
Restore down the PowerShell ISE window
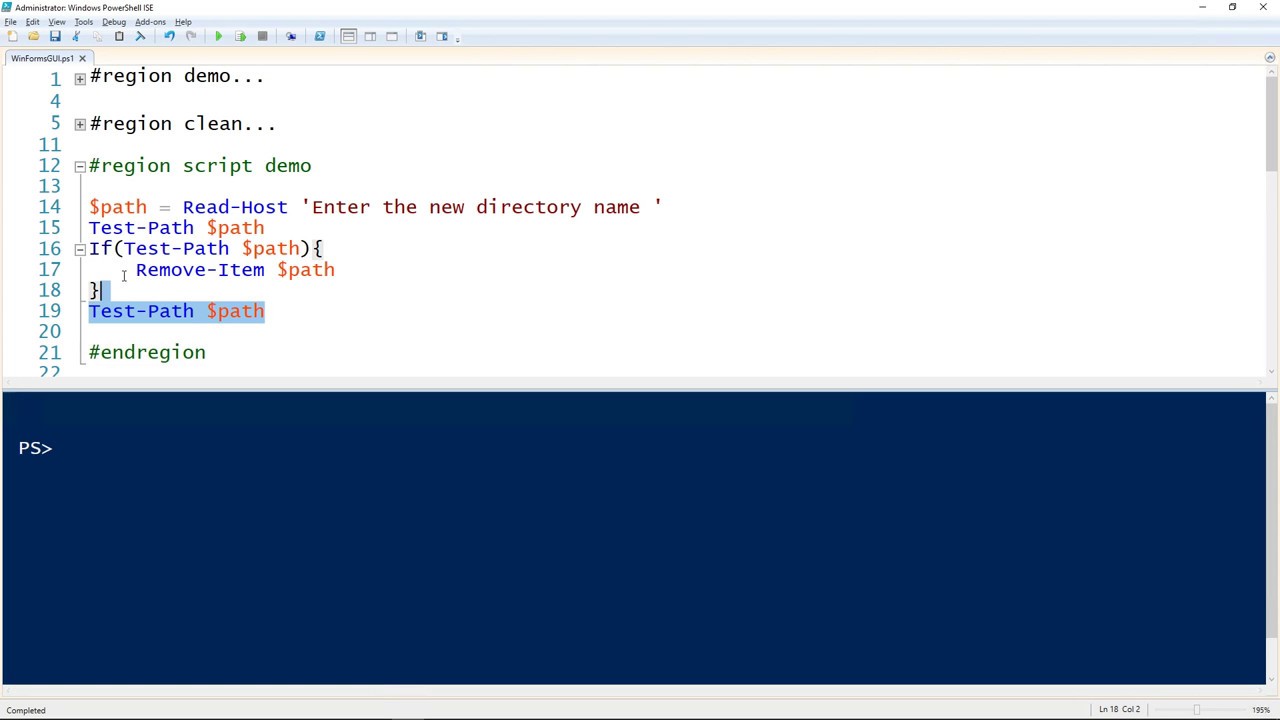pyautogui.click(x=1232, y=7)
